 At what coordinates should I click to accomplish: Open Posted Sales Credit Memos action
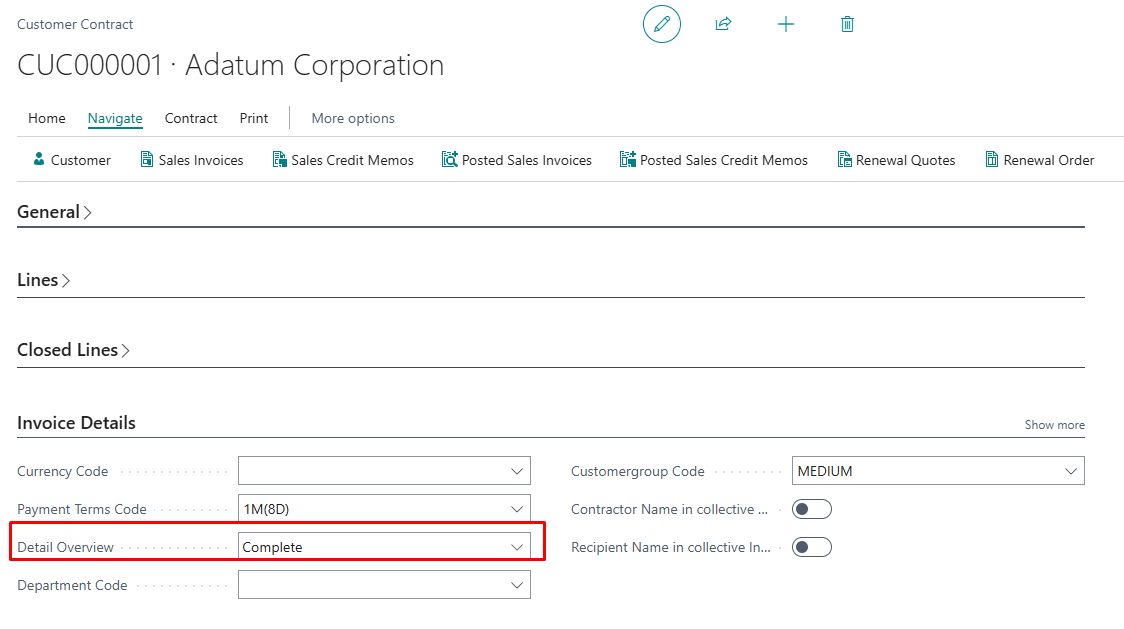[x=713, y=160]
